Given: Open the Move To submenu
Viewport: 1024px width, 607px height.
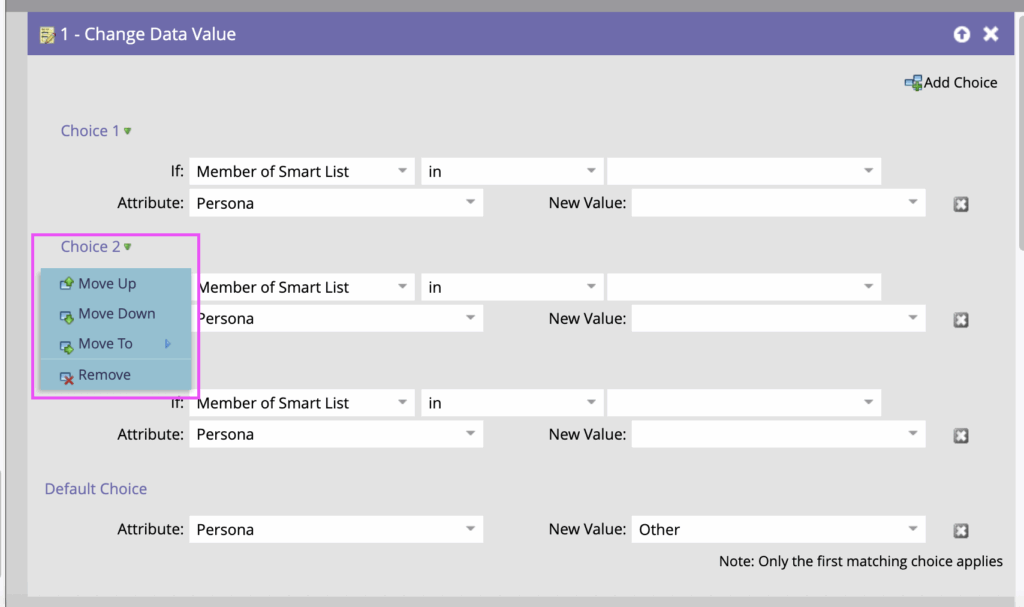Looking at the screenshot, I should tap(105, 344).
